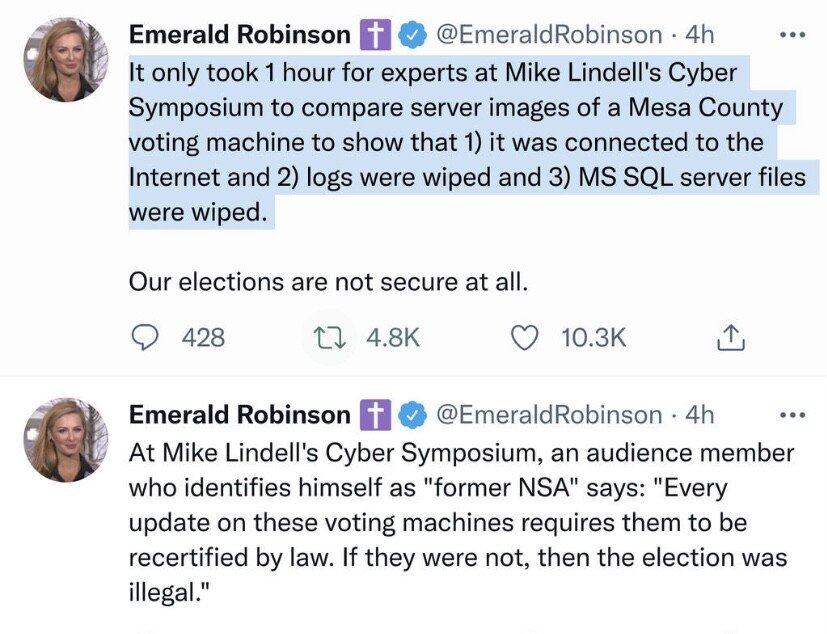
Task: Click the verified badge on the first tweet
Action: point(410,34)
